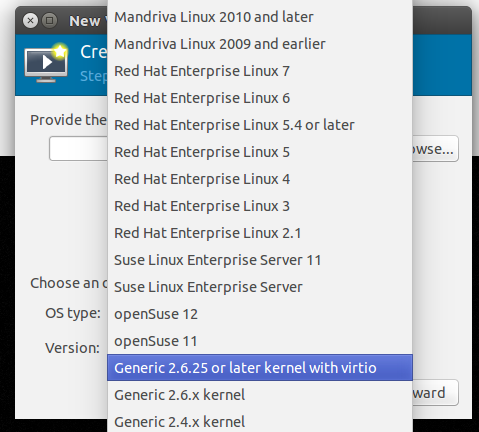Image resolution: width=479 pixels, height=432 pixels.
Task: Click the Forward button
Action: click(x=435, y=393)
